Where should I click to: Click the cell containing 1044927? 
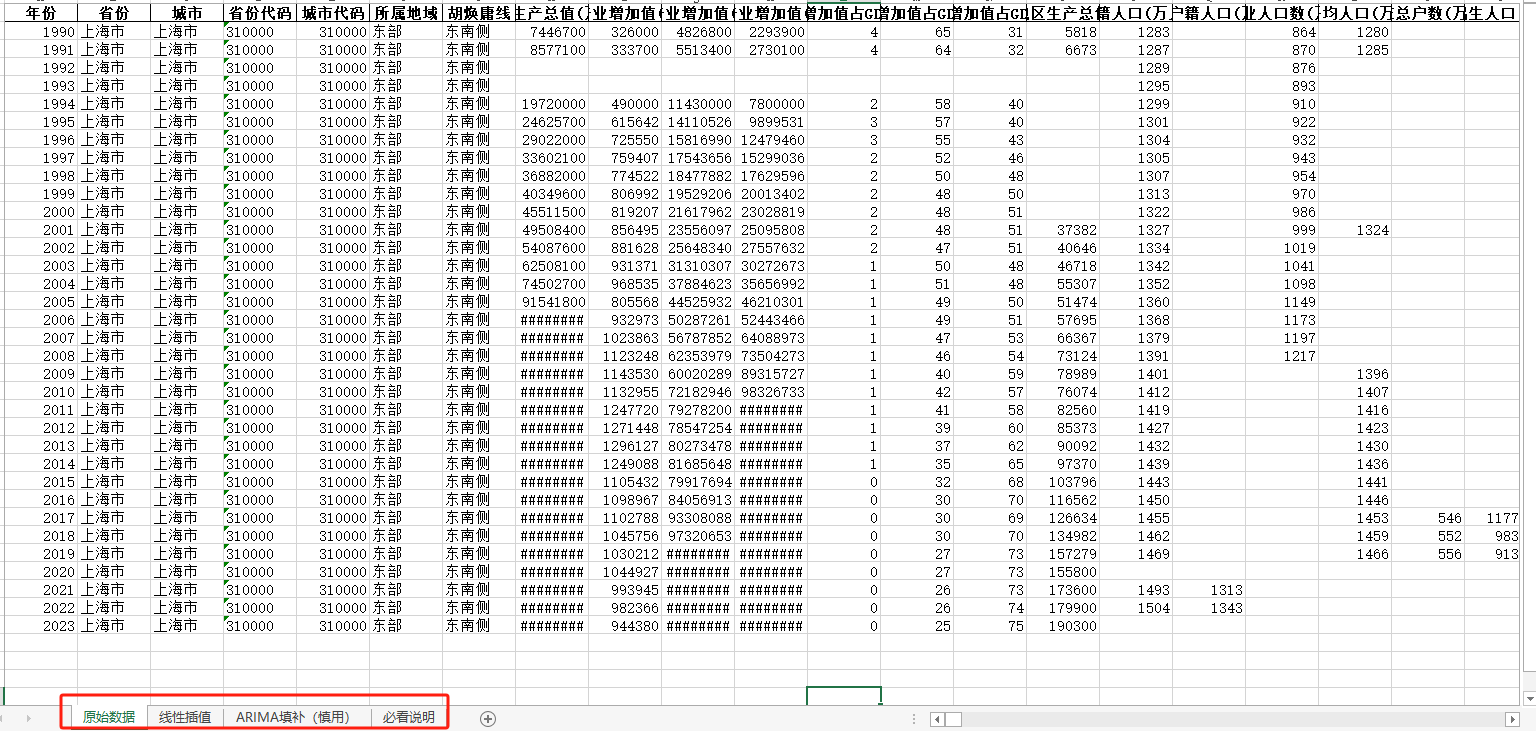click(625, 572)
